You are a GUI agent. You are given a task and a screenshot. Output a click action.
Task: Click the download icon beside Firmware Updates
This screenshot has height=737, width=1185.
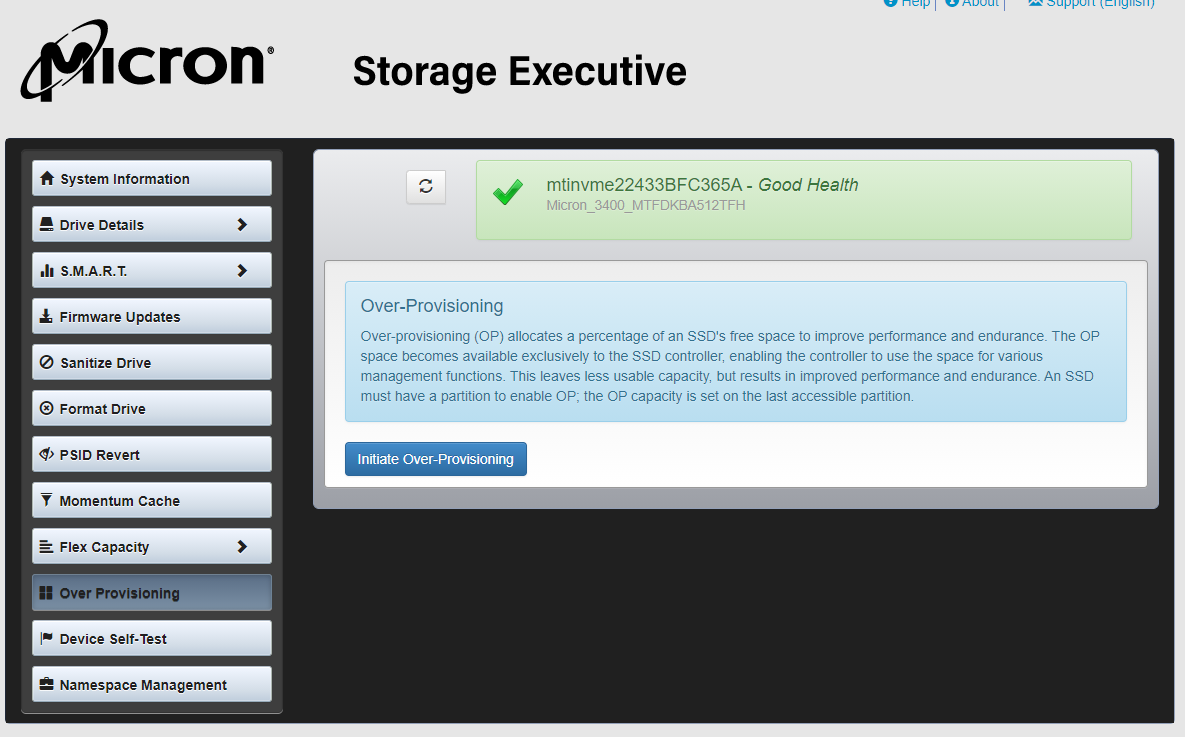coord(46,317)
